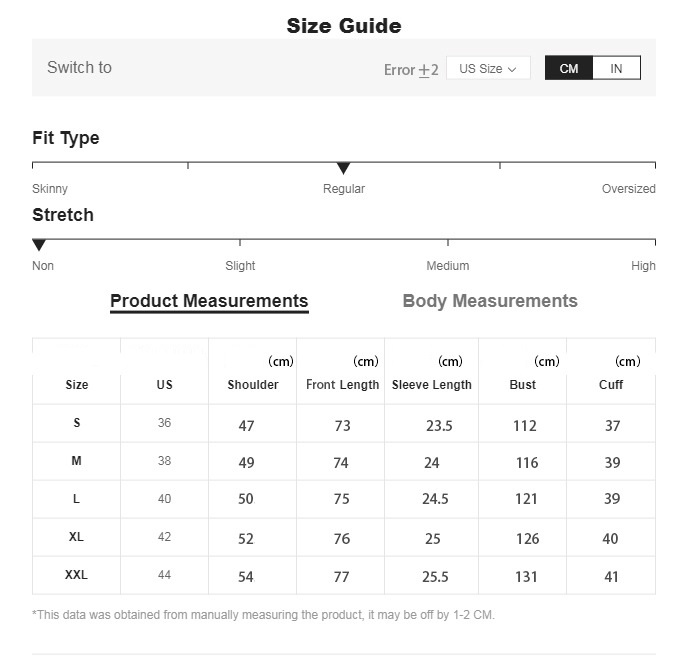Screen dimensions: 691x666
Task: Switch units to CM
Action: 569,68
